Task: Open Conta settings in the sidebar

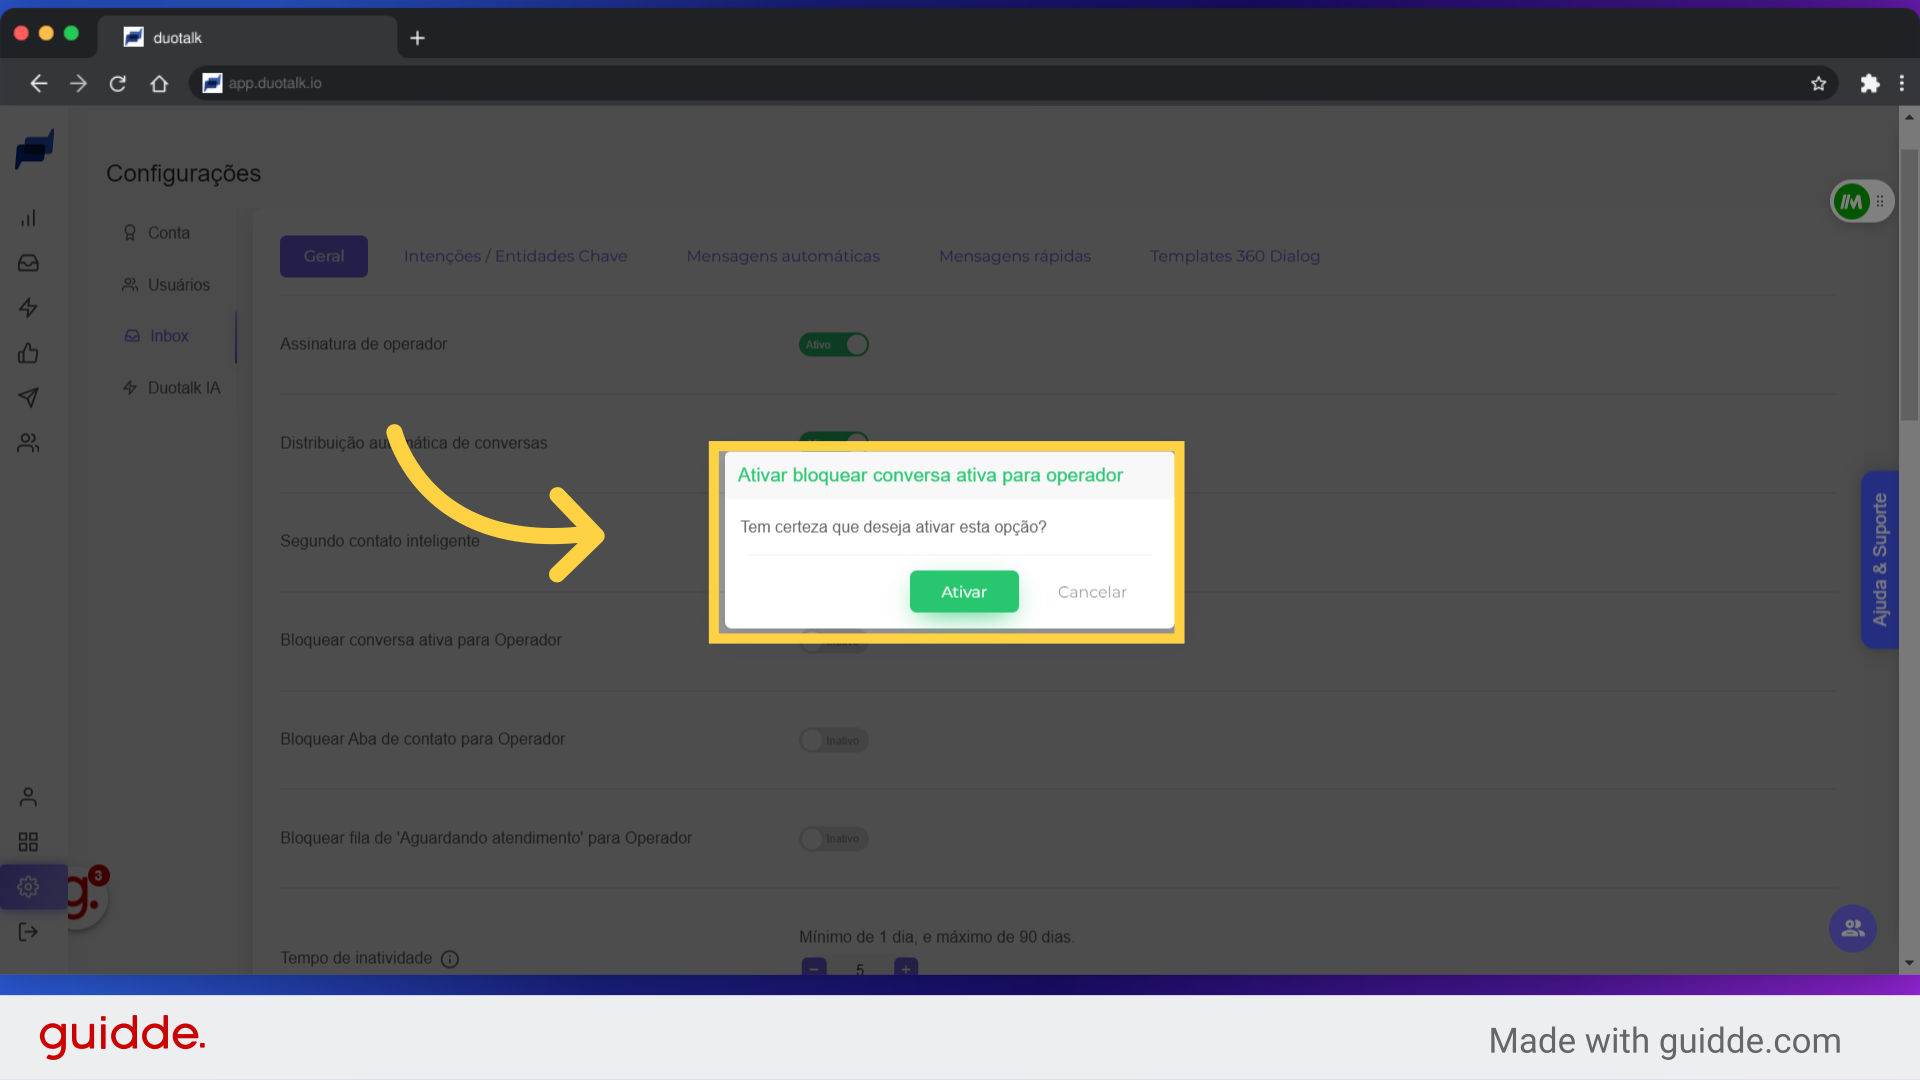Action: 157,233
